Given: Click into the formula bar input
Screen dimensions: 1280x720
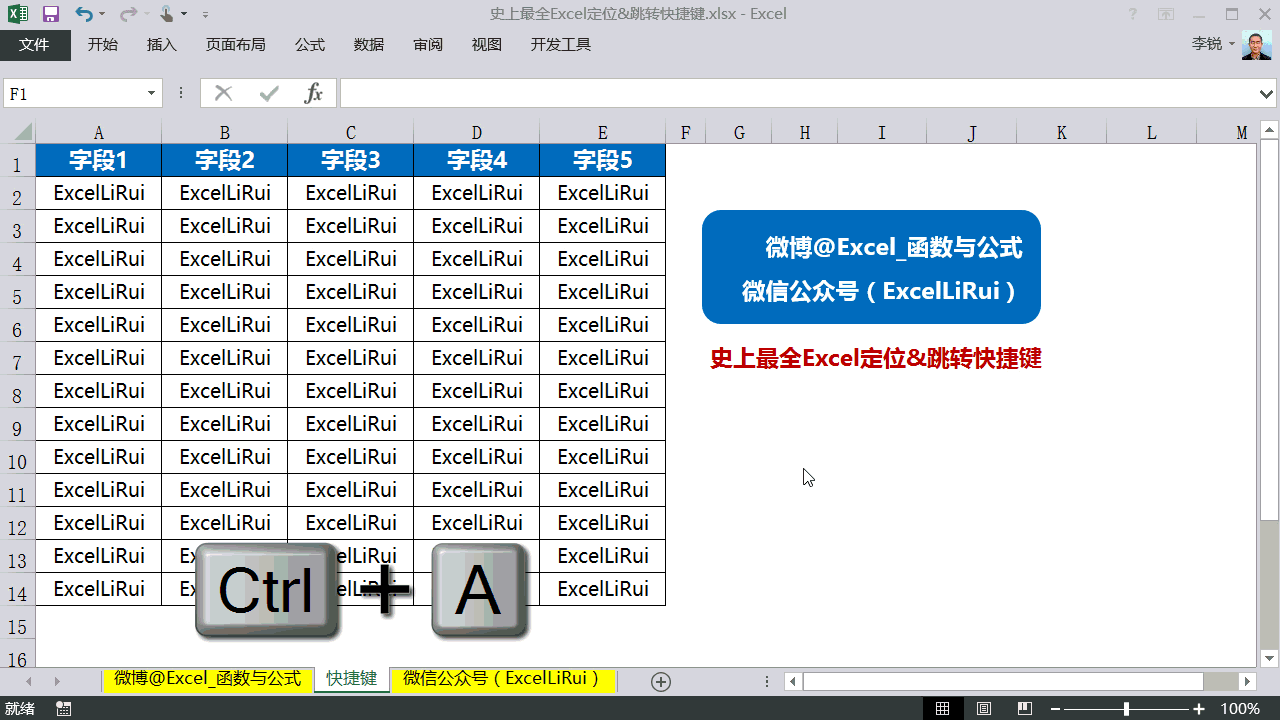Looking at the screenshot, I should point(797,93).
